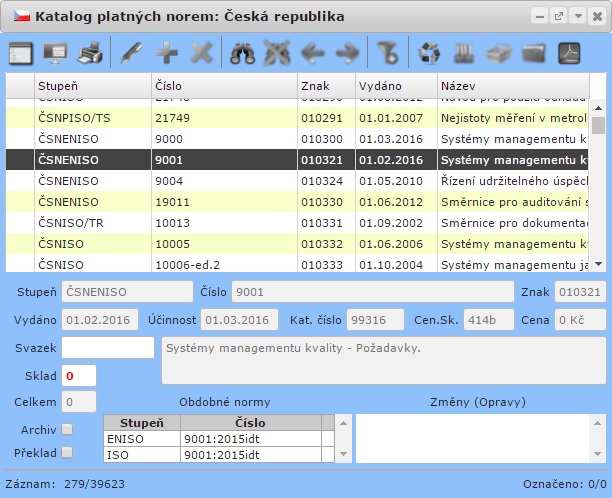Screen dimensions: 612x498
Task: Click the PDF document icon
Action: point(569,53)
